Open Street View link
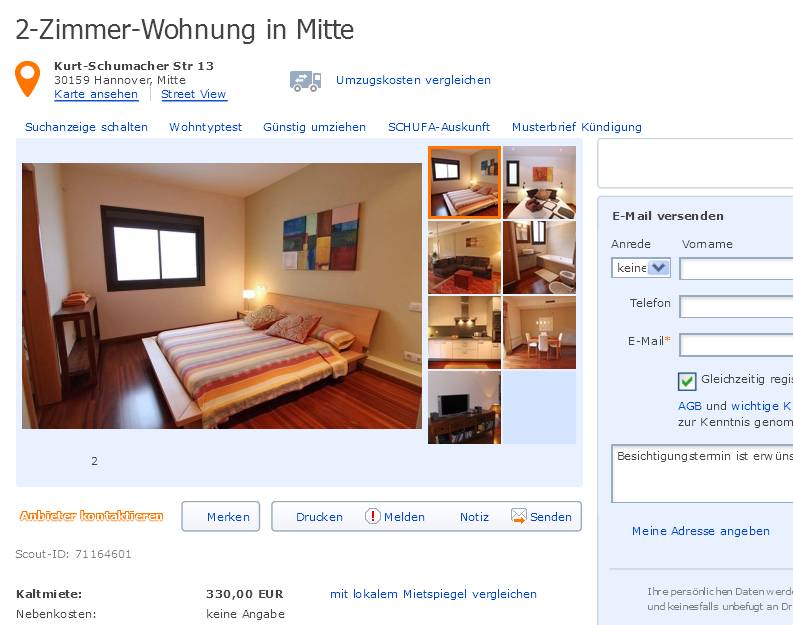Viewport: 793px width, 625px height. tap(194, 95)
